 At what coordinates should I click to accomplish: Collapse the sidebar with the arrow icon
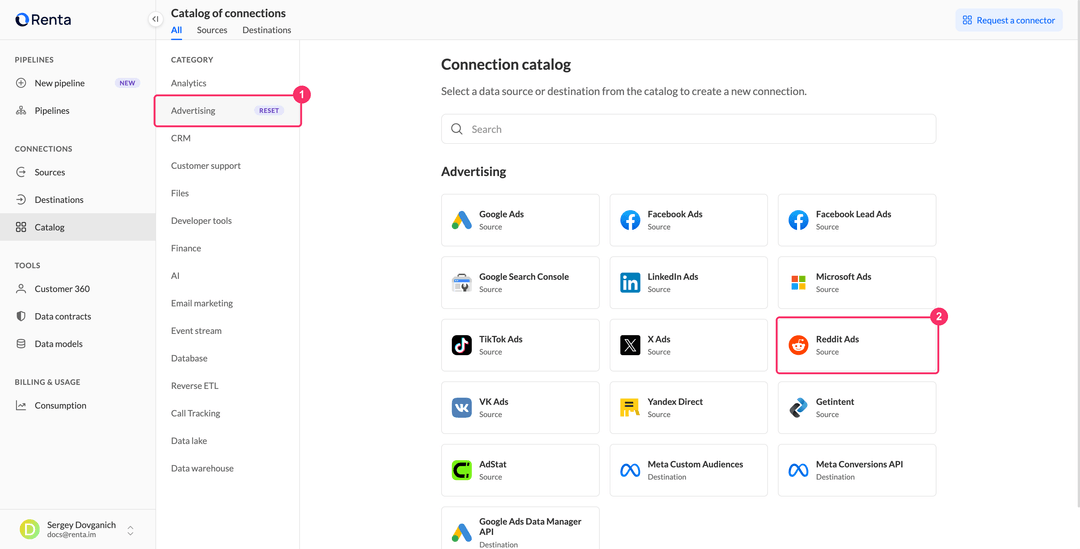(156, 19)
